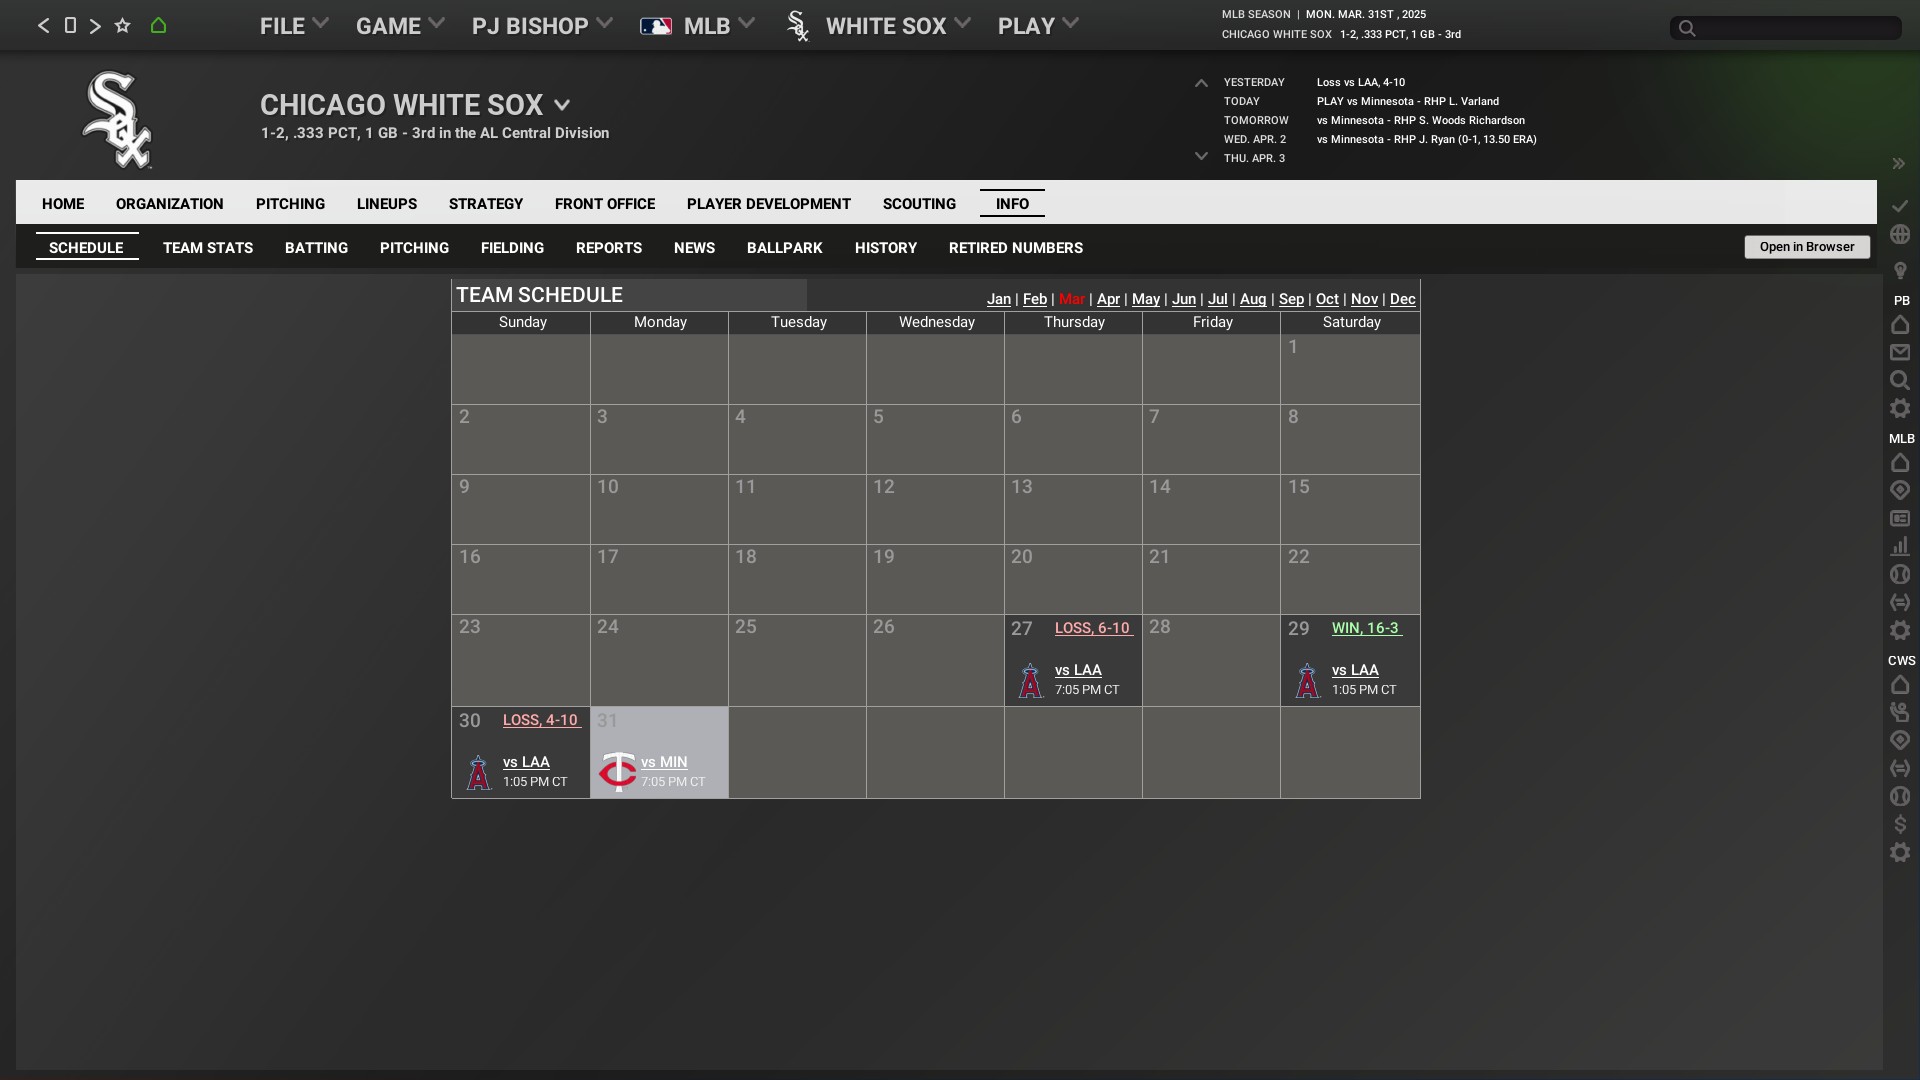Image resolution: width=1920 pixels, height=1080 pixels.
Task: Click the search input field
Action: (x=1795, y=28)
